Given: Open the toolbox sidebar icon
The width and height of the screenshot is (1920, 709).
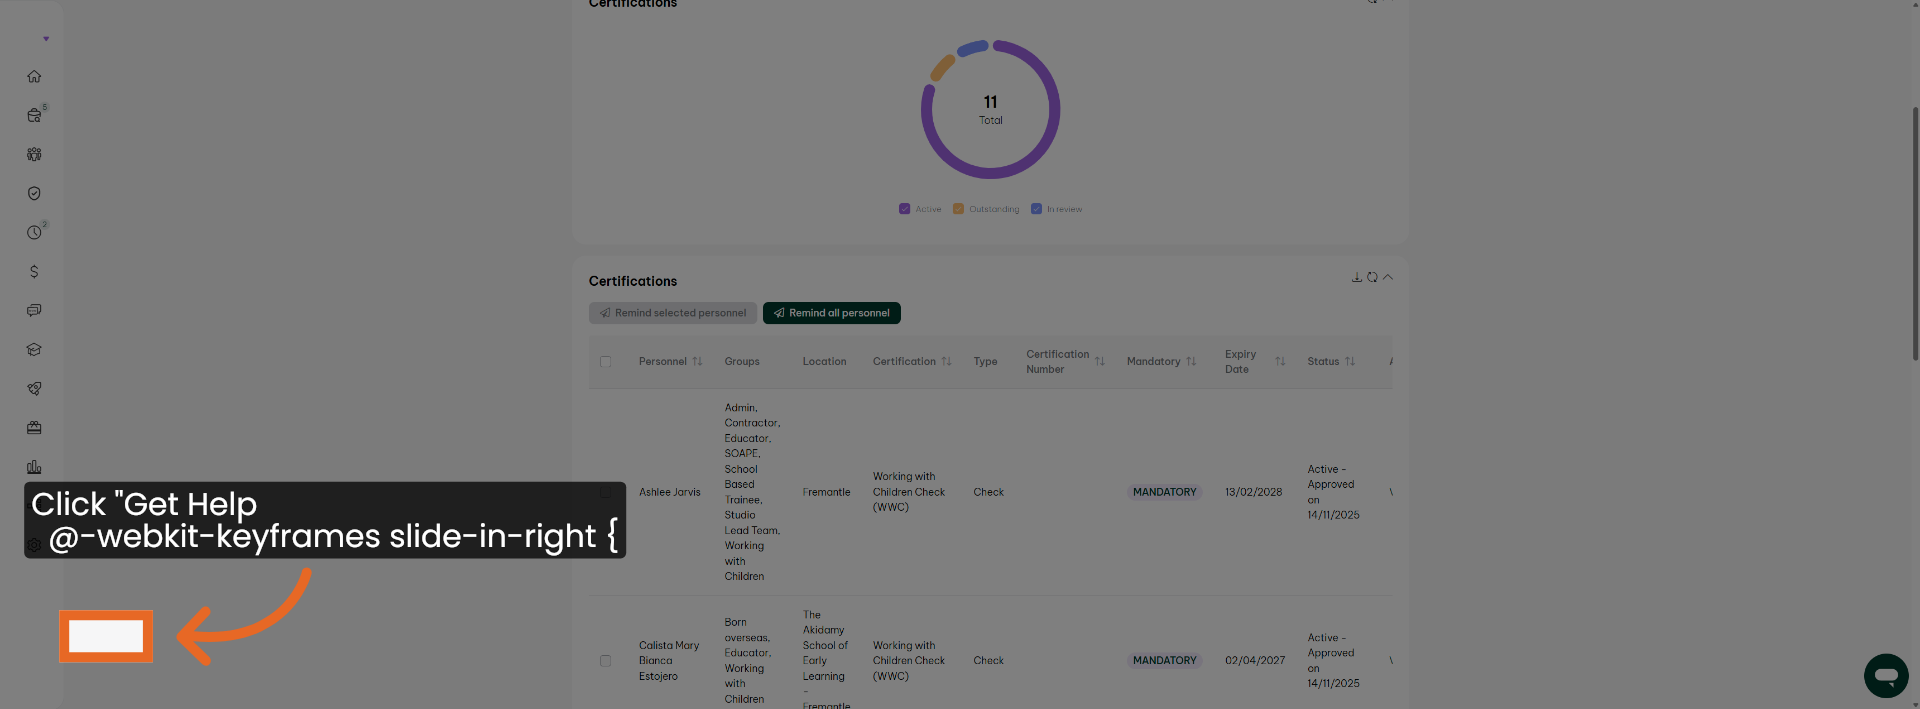Looking at the screenshot, I should 34,427.
